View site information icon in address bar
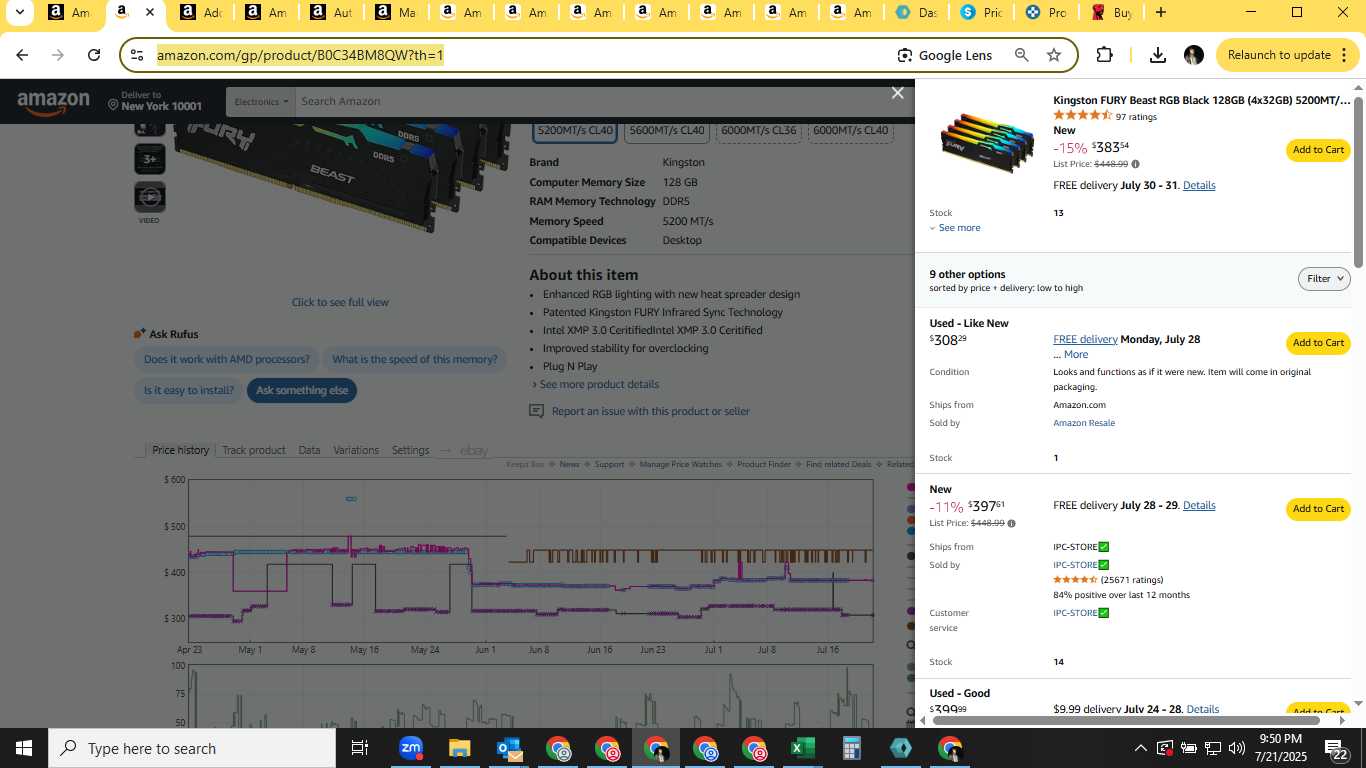 tap(138, 55)
